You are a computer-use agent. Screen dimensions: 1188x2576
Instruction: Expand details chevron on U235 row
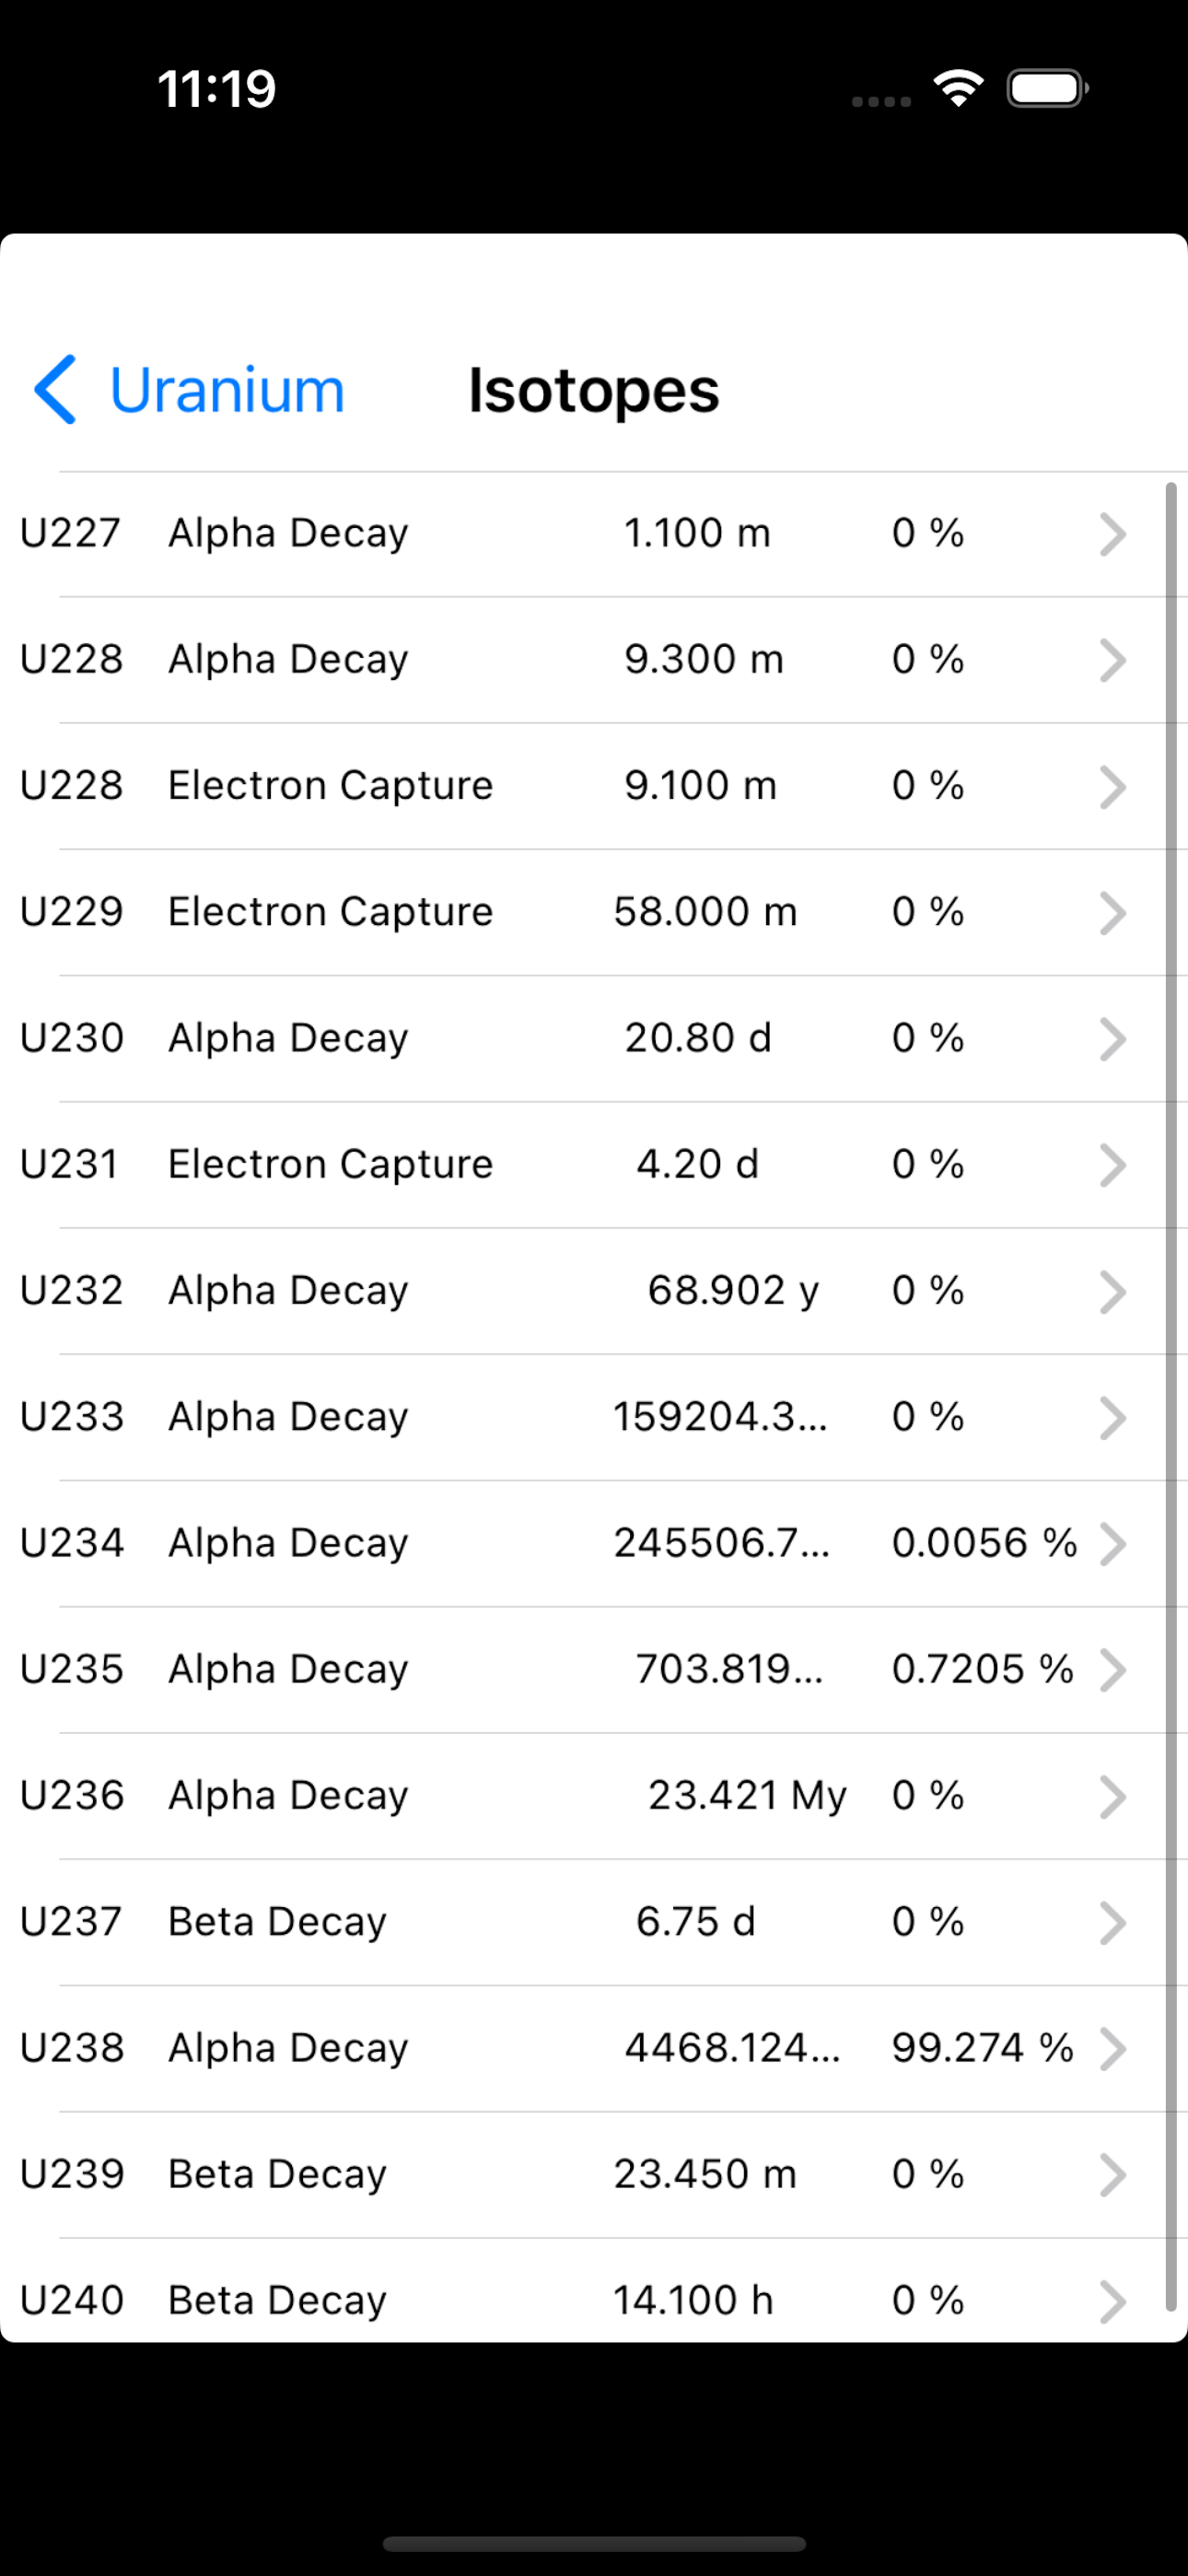click(1112, 1670)
